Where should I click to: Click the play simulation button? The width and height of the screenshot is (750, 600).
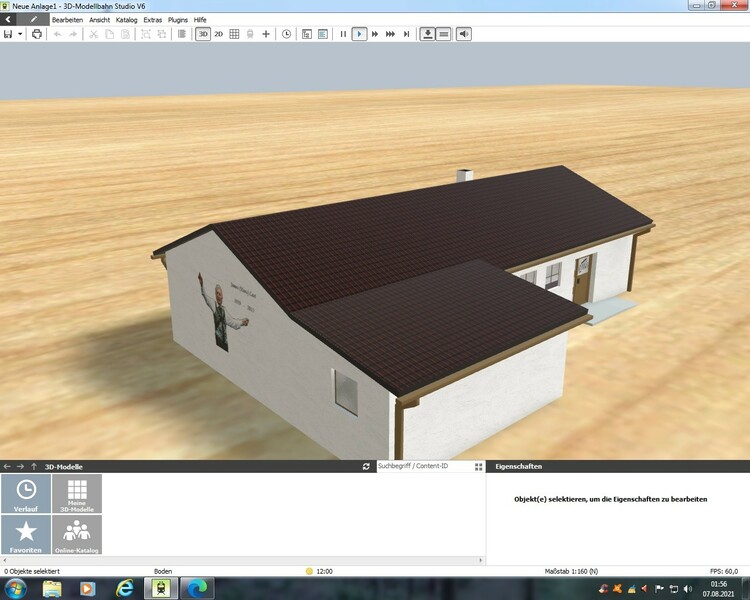tap(359, 34)
